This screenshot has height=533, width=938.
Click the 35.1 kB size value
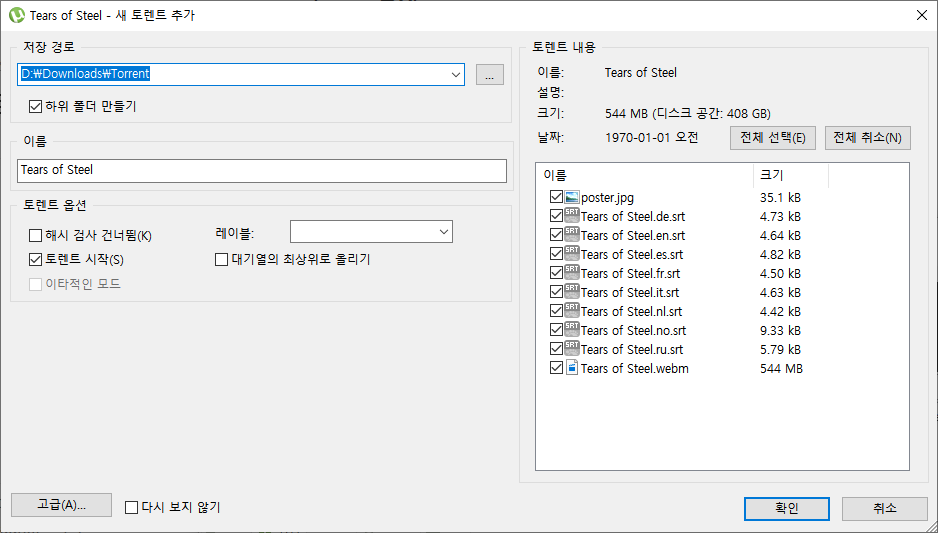click(780, 197)
